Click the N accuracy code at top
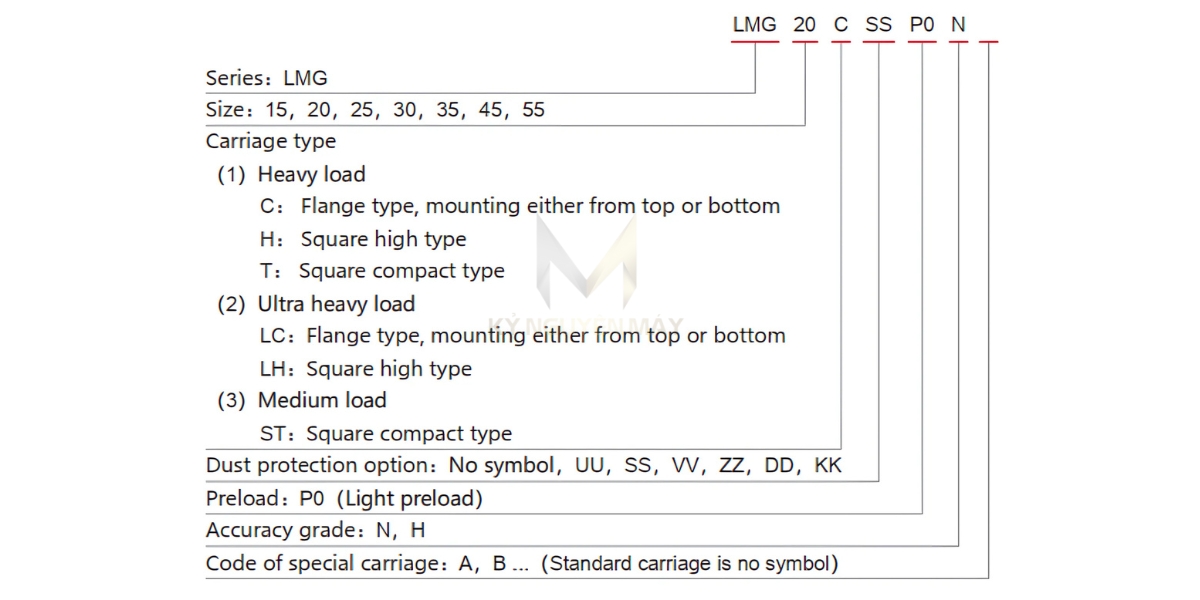 958,25
